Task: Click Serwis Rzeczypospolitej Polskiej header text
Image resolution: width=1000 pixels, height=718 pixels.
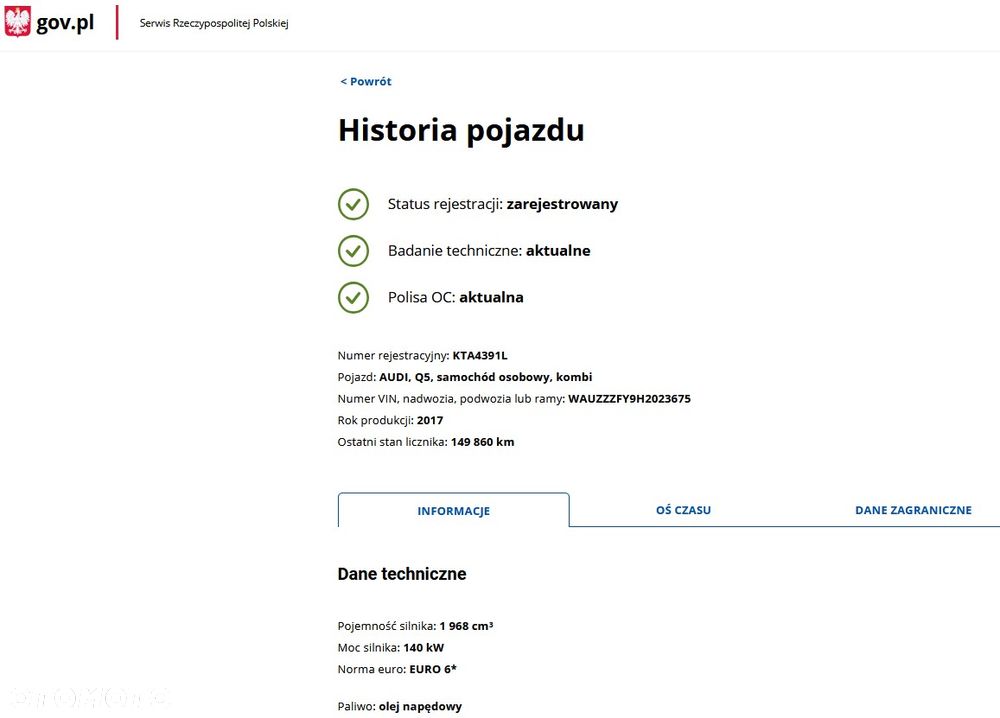Action: 214,23
